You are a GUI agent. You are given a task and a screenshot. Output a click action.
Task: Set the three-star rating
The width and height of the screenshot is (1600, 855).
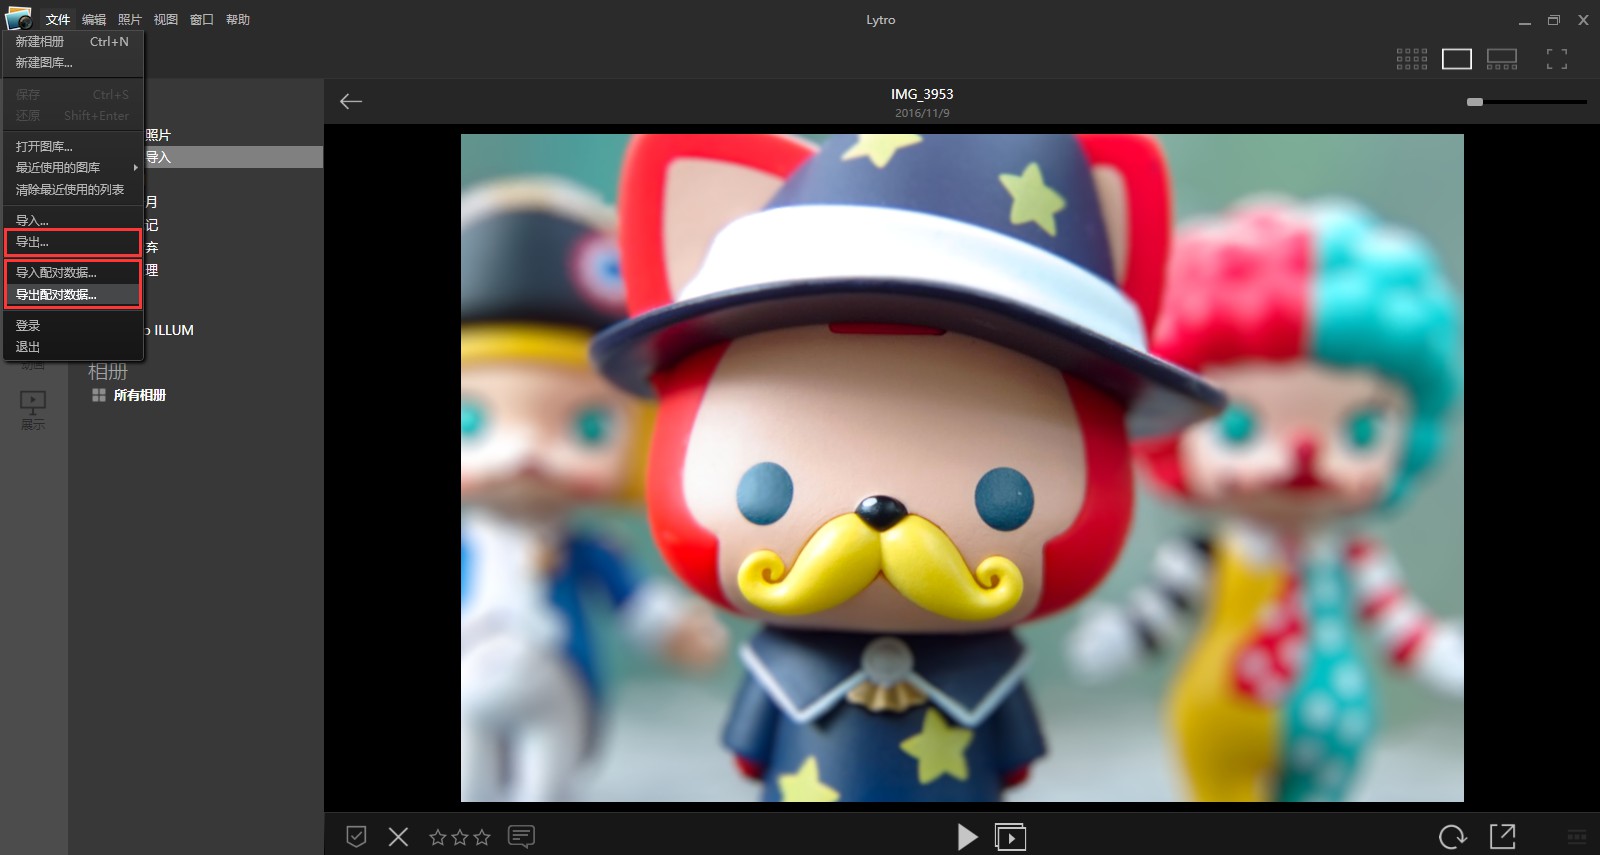click(482, 837)
